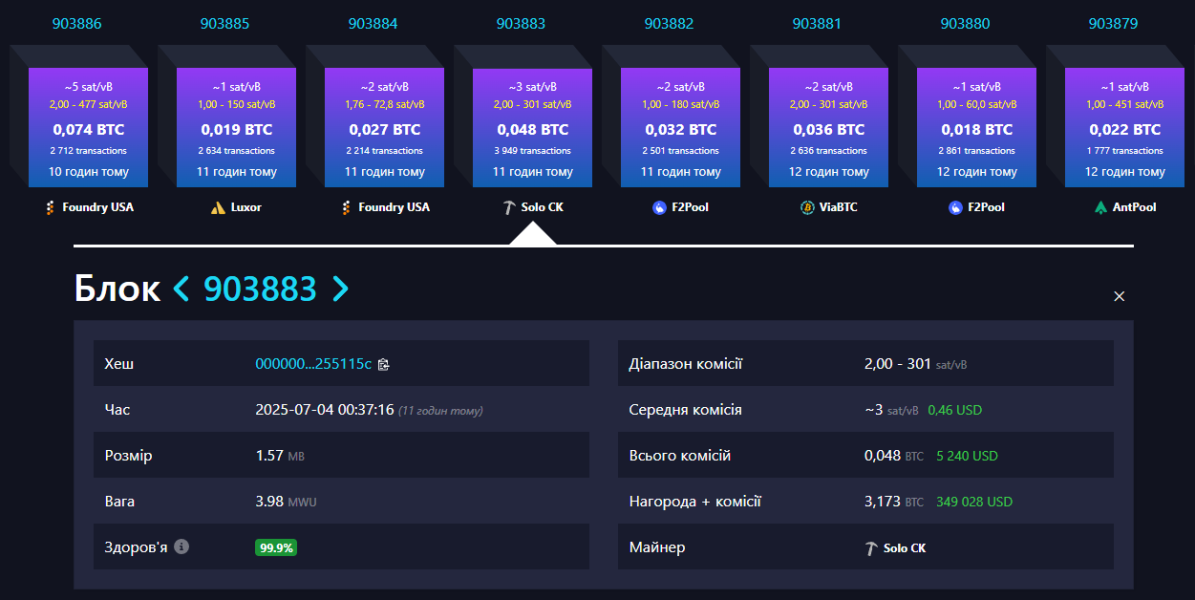Click the Foundry USA icon under block 903886
This screenshot has height=600, width=1195.
51,208
